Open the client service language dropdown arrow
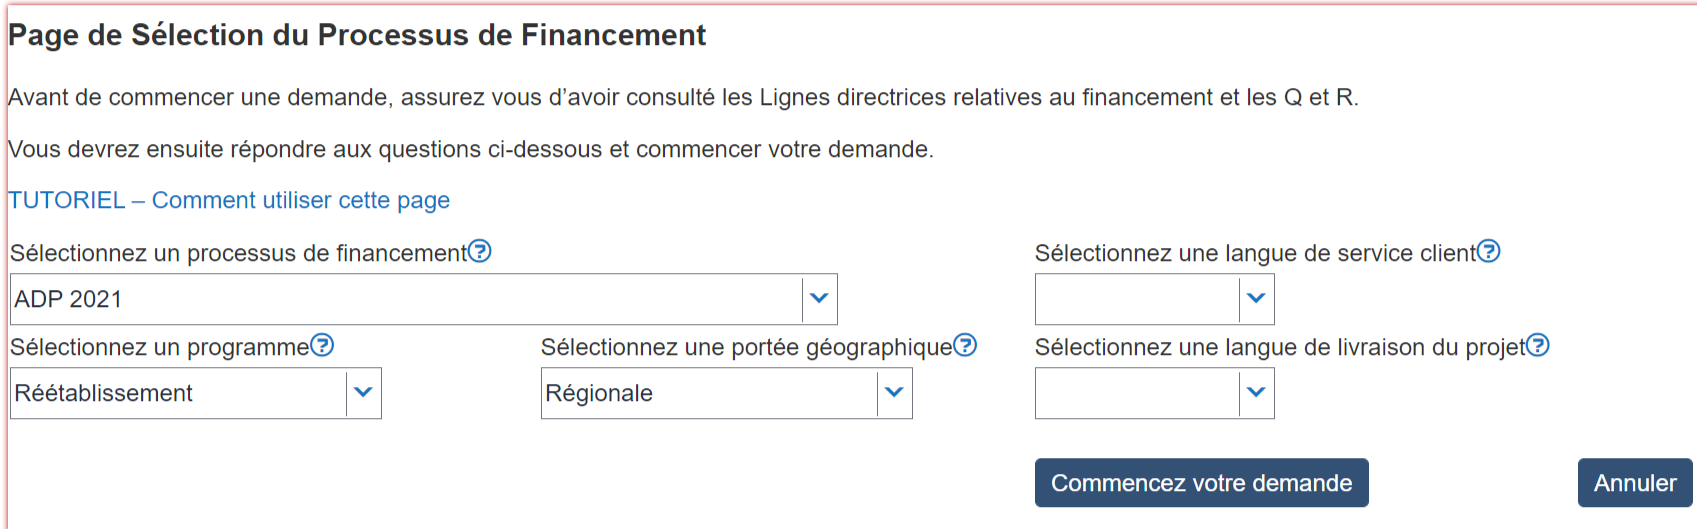Screen dimensions: 1697x529 click(x=1256, y=298)
